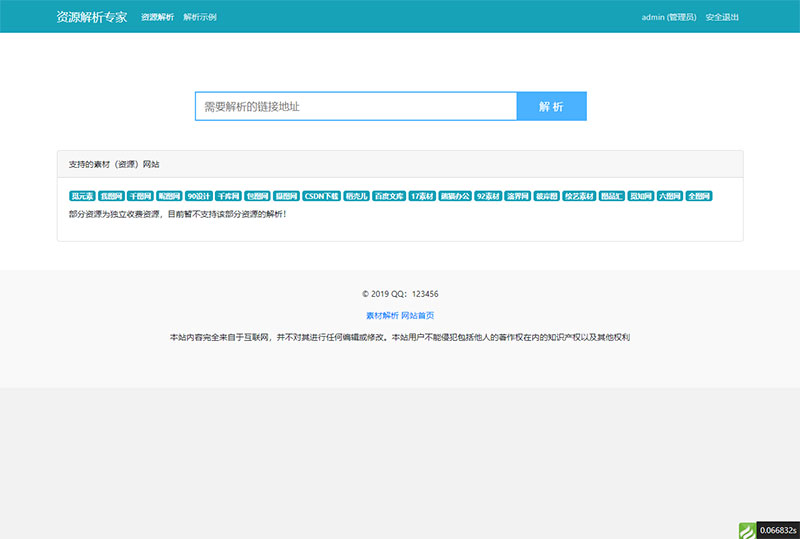Open the 素材解析 footer link
The width and height of the screenshot is (800, 539).
[382, 315]
